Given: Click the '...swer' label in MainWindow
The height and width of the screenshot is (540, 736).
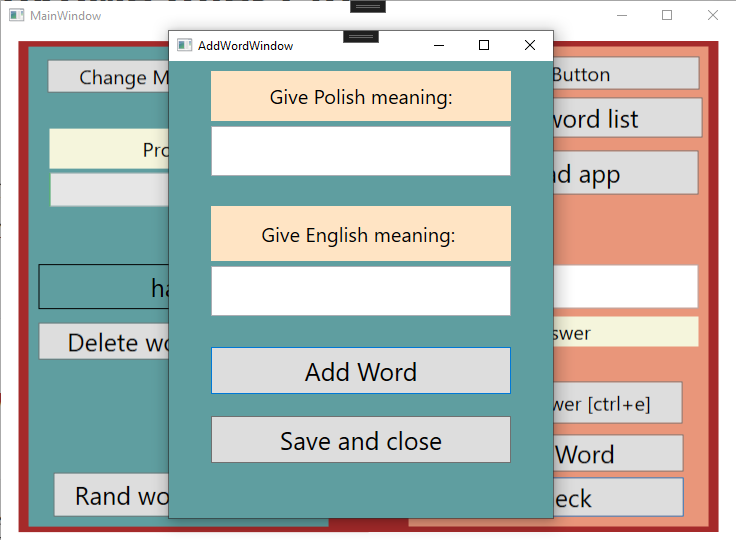Looking at the screenshot, I should (626, 332).
